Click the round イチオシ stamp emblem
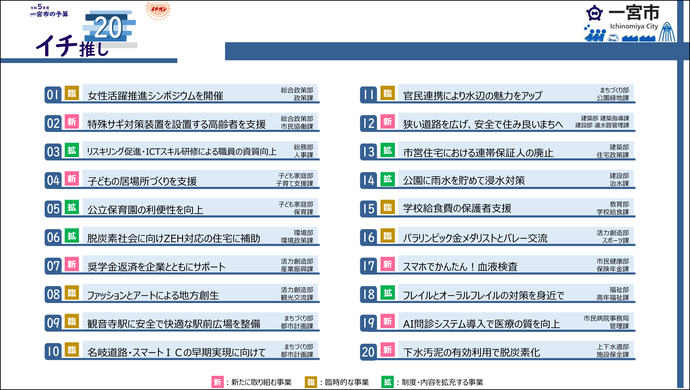This screenshot has width=690, height=390. click(x=158, y=10)
